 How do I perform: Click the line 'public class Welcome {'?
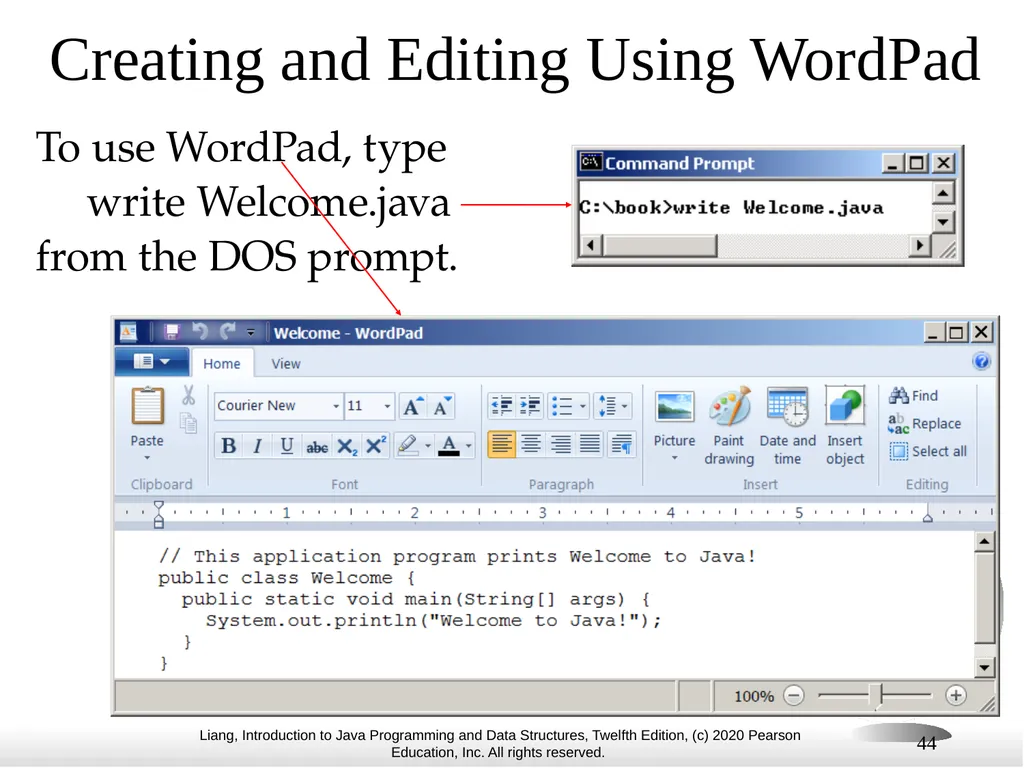[287, 578]
